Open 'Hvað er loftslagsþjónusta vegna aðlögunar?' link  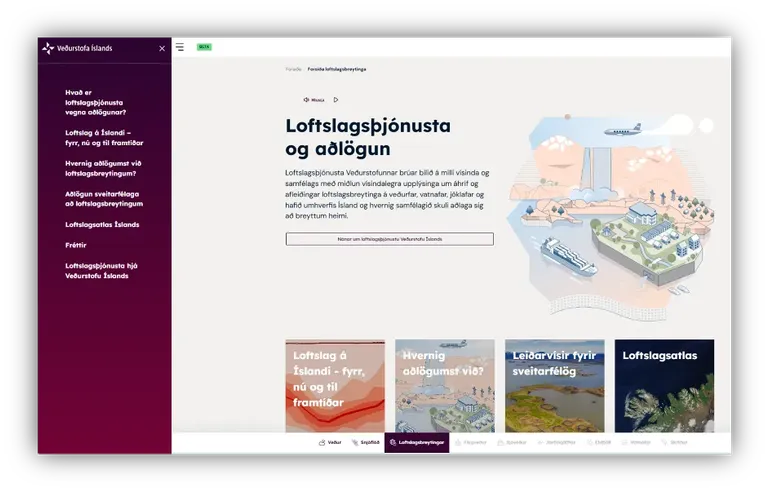96,102
